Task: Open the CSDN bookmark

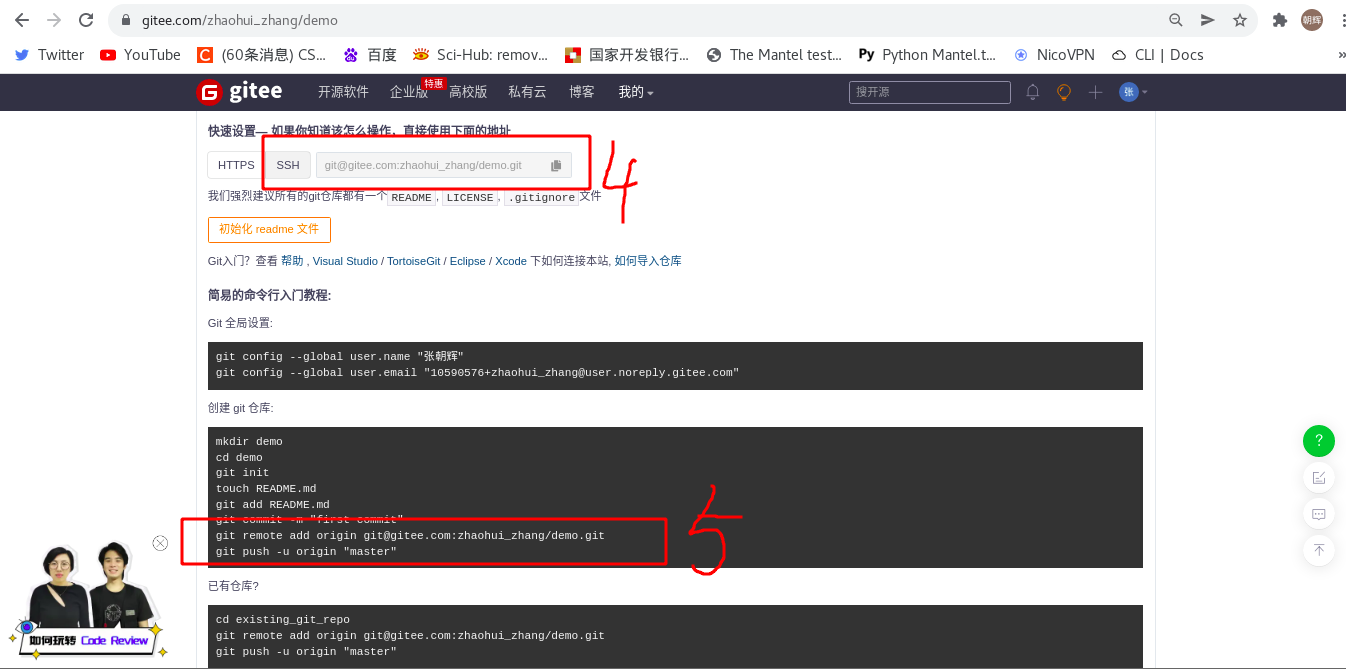Action: (x=262, y=55)
